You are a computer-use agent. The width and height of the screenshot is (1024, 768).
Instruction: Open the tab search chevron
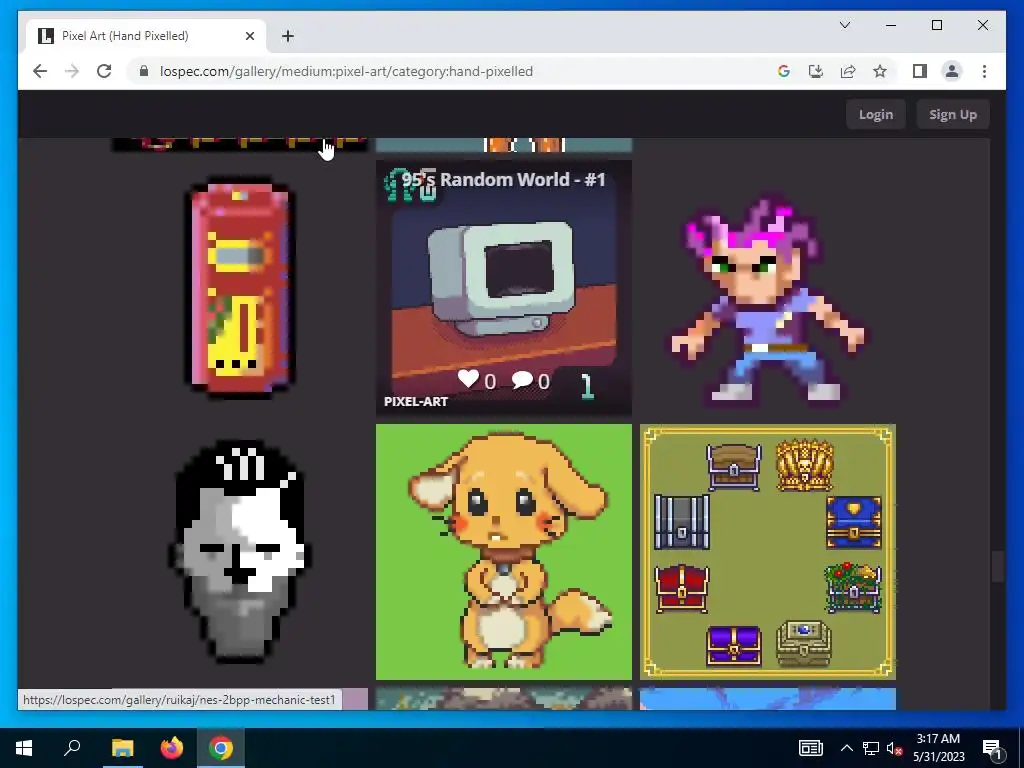coord(844,25)
